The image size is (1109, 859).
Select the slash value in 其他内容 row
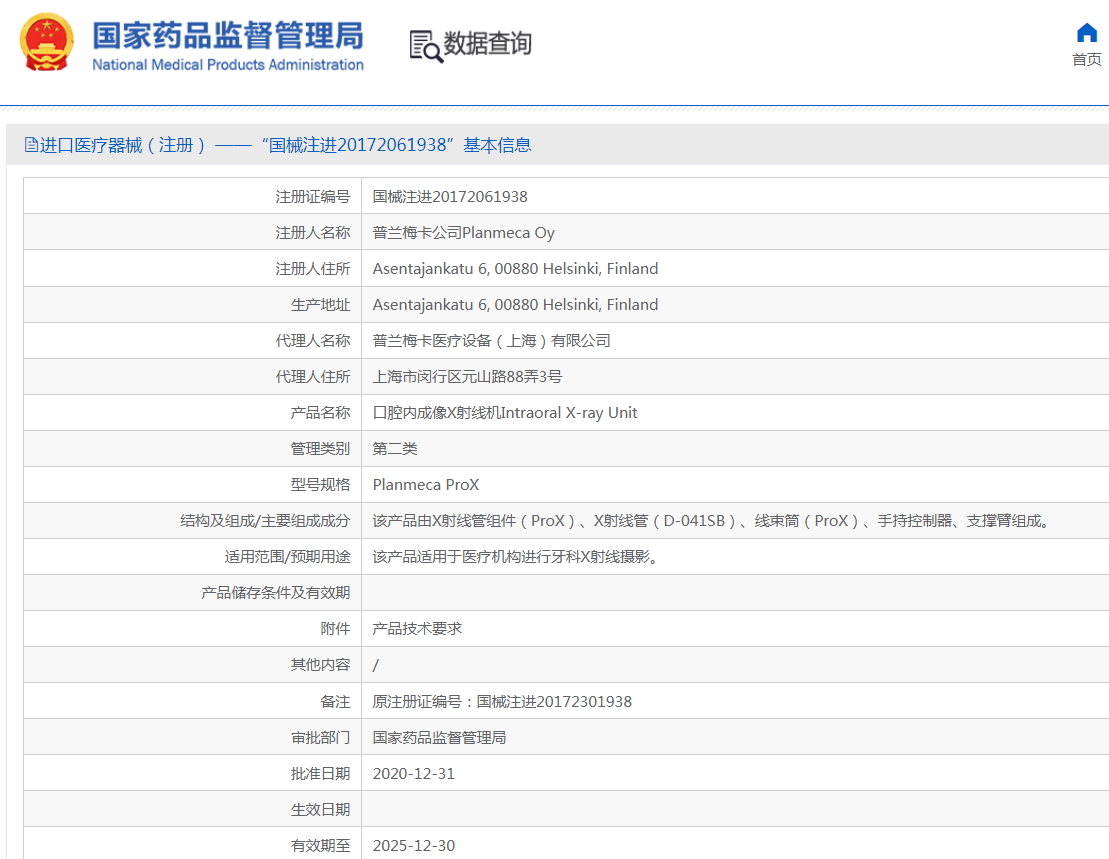(376, 665)
